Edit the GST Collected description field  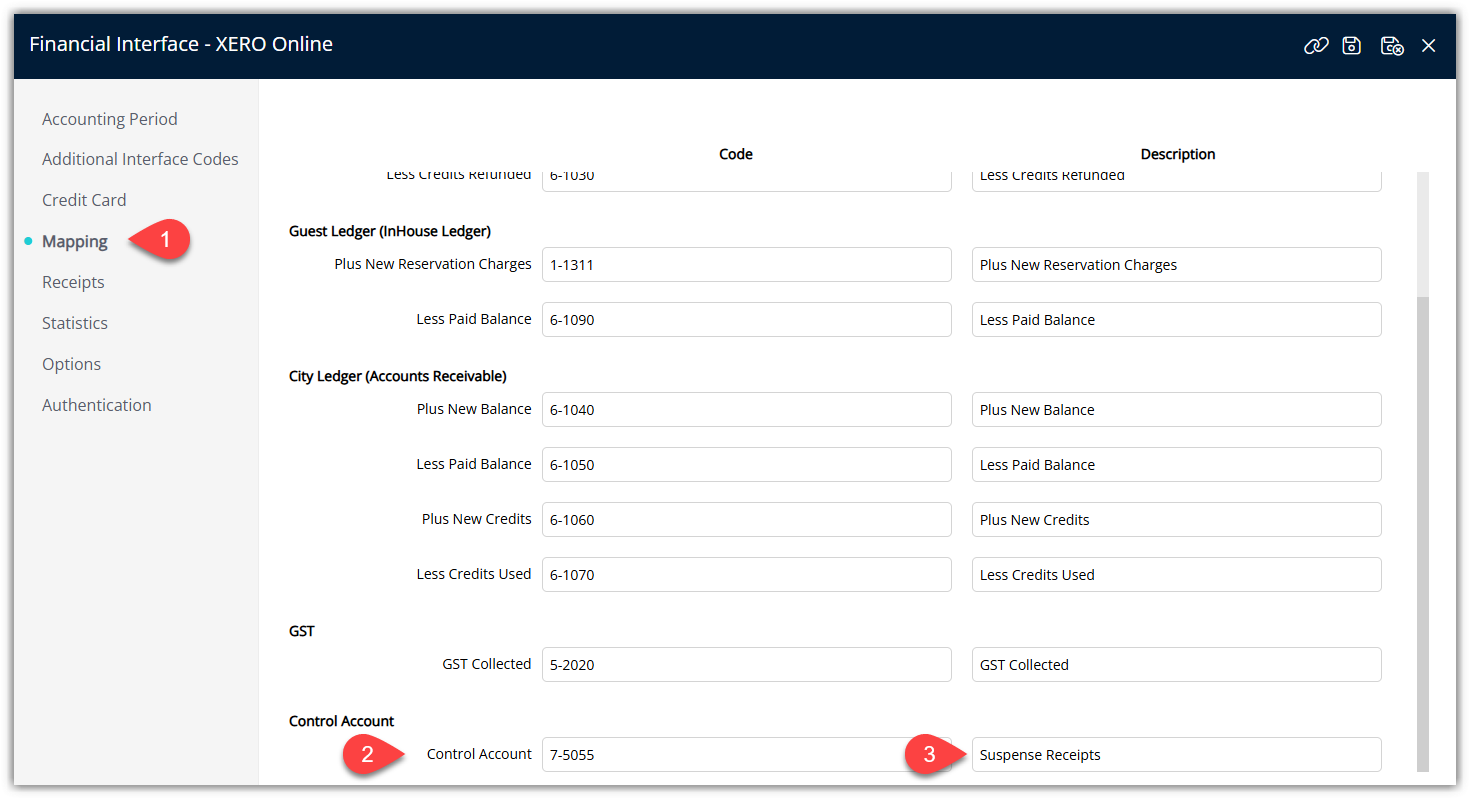click(x=1177, y=665)
